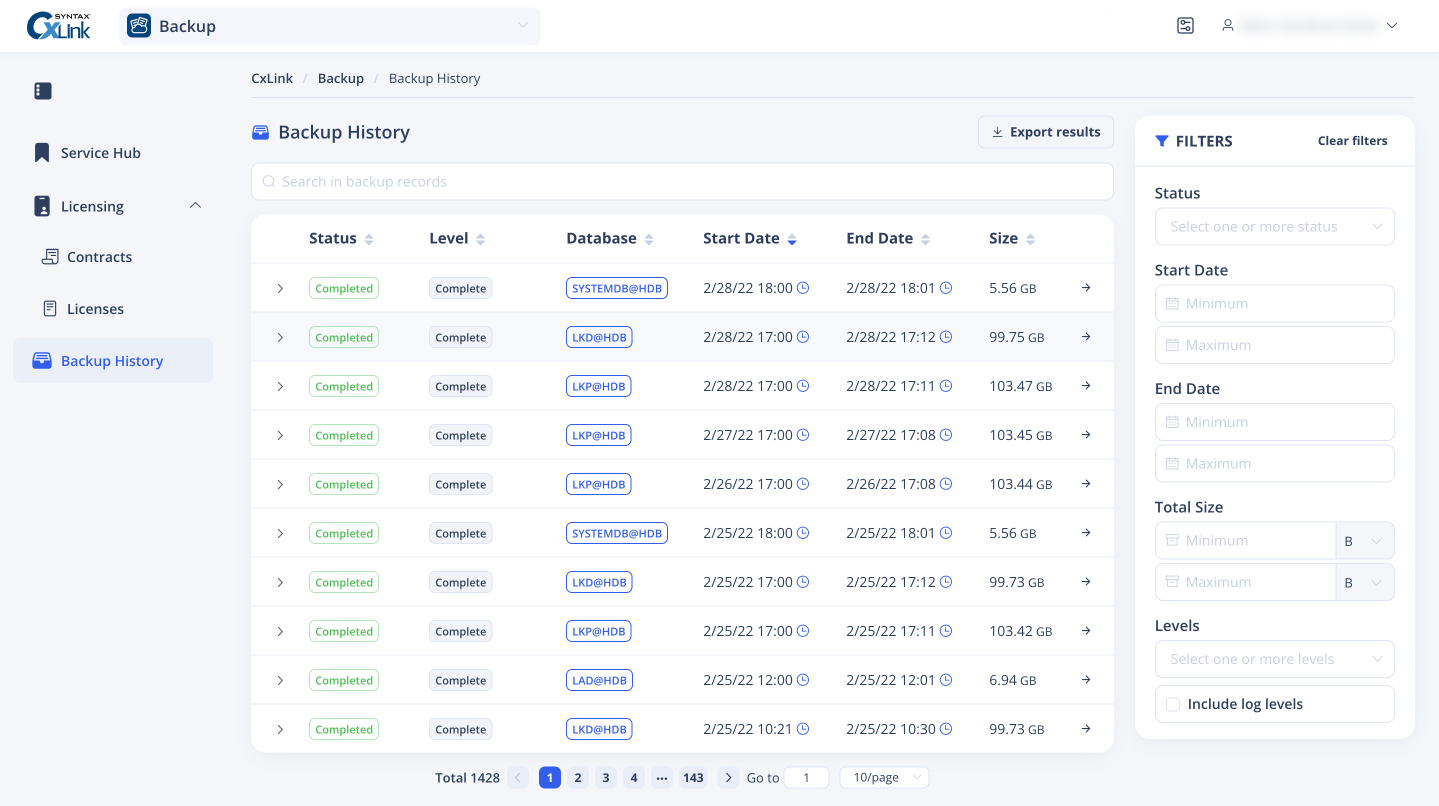Screen dimensions: 1439x806
Task: Open the 10/page page-size dropdown
Action: [884, 777]
